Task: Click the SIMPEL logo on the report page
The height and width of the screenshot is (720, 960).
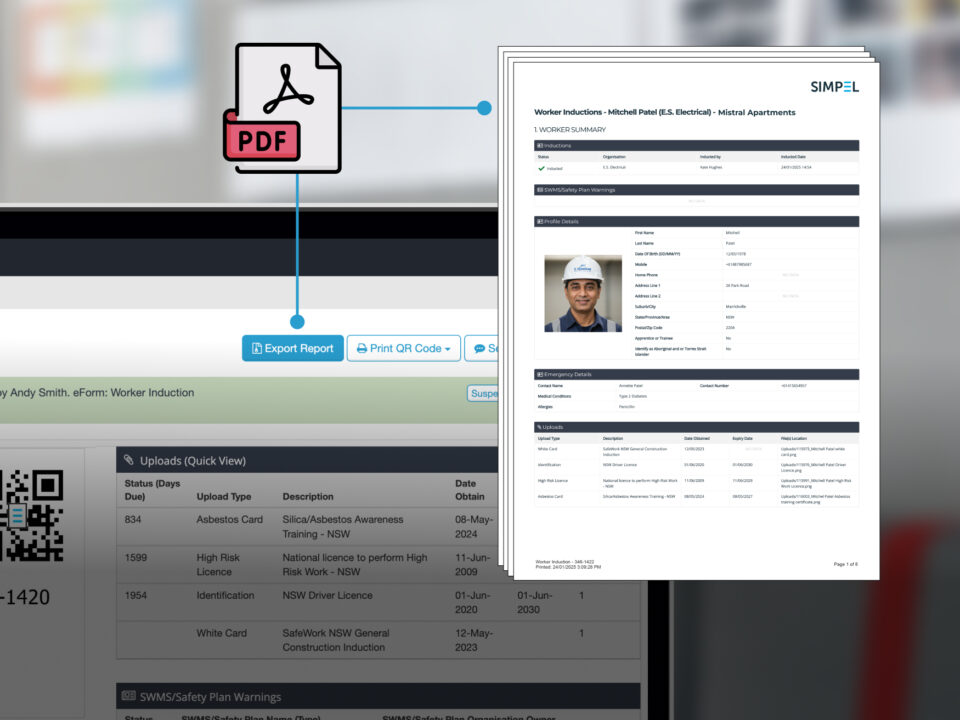Action: (x=834, y=87)
